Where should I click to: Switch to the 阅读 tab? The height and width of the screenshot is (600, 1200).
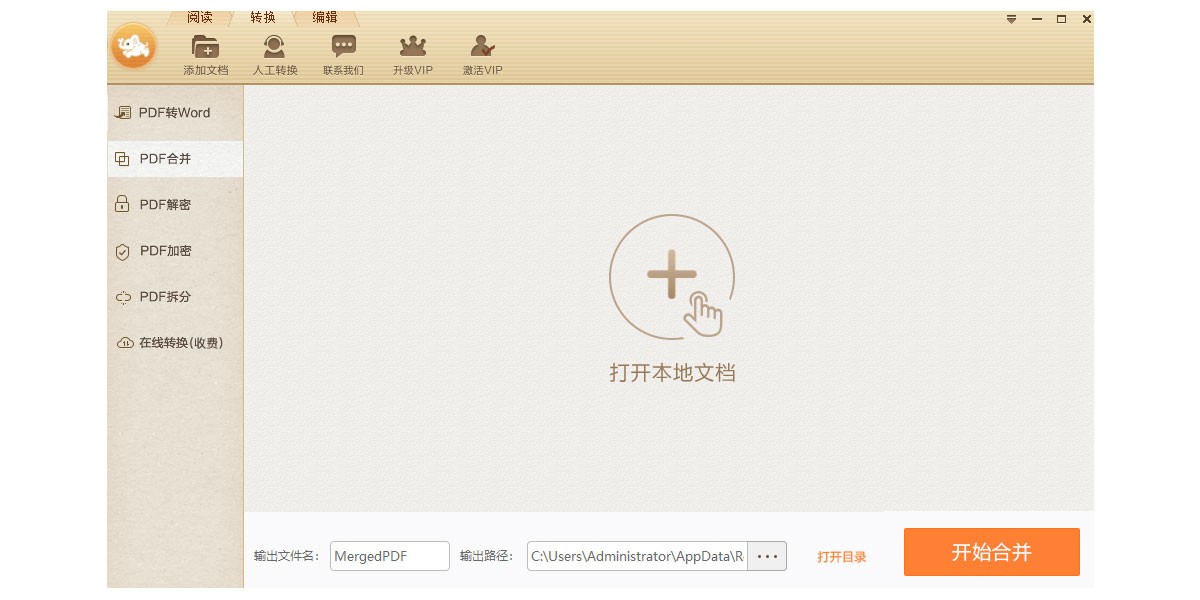(200, 17)
